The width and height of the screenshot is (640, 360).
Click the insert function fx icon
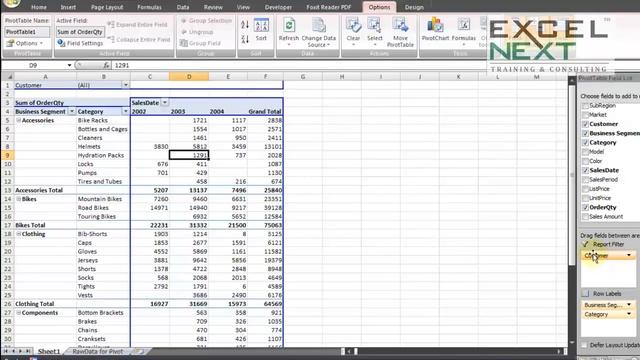coord(106,65)
